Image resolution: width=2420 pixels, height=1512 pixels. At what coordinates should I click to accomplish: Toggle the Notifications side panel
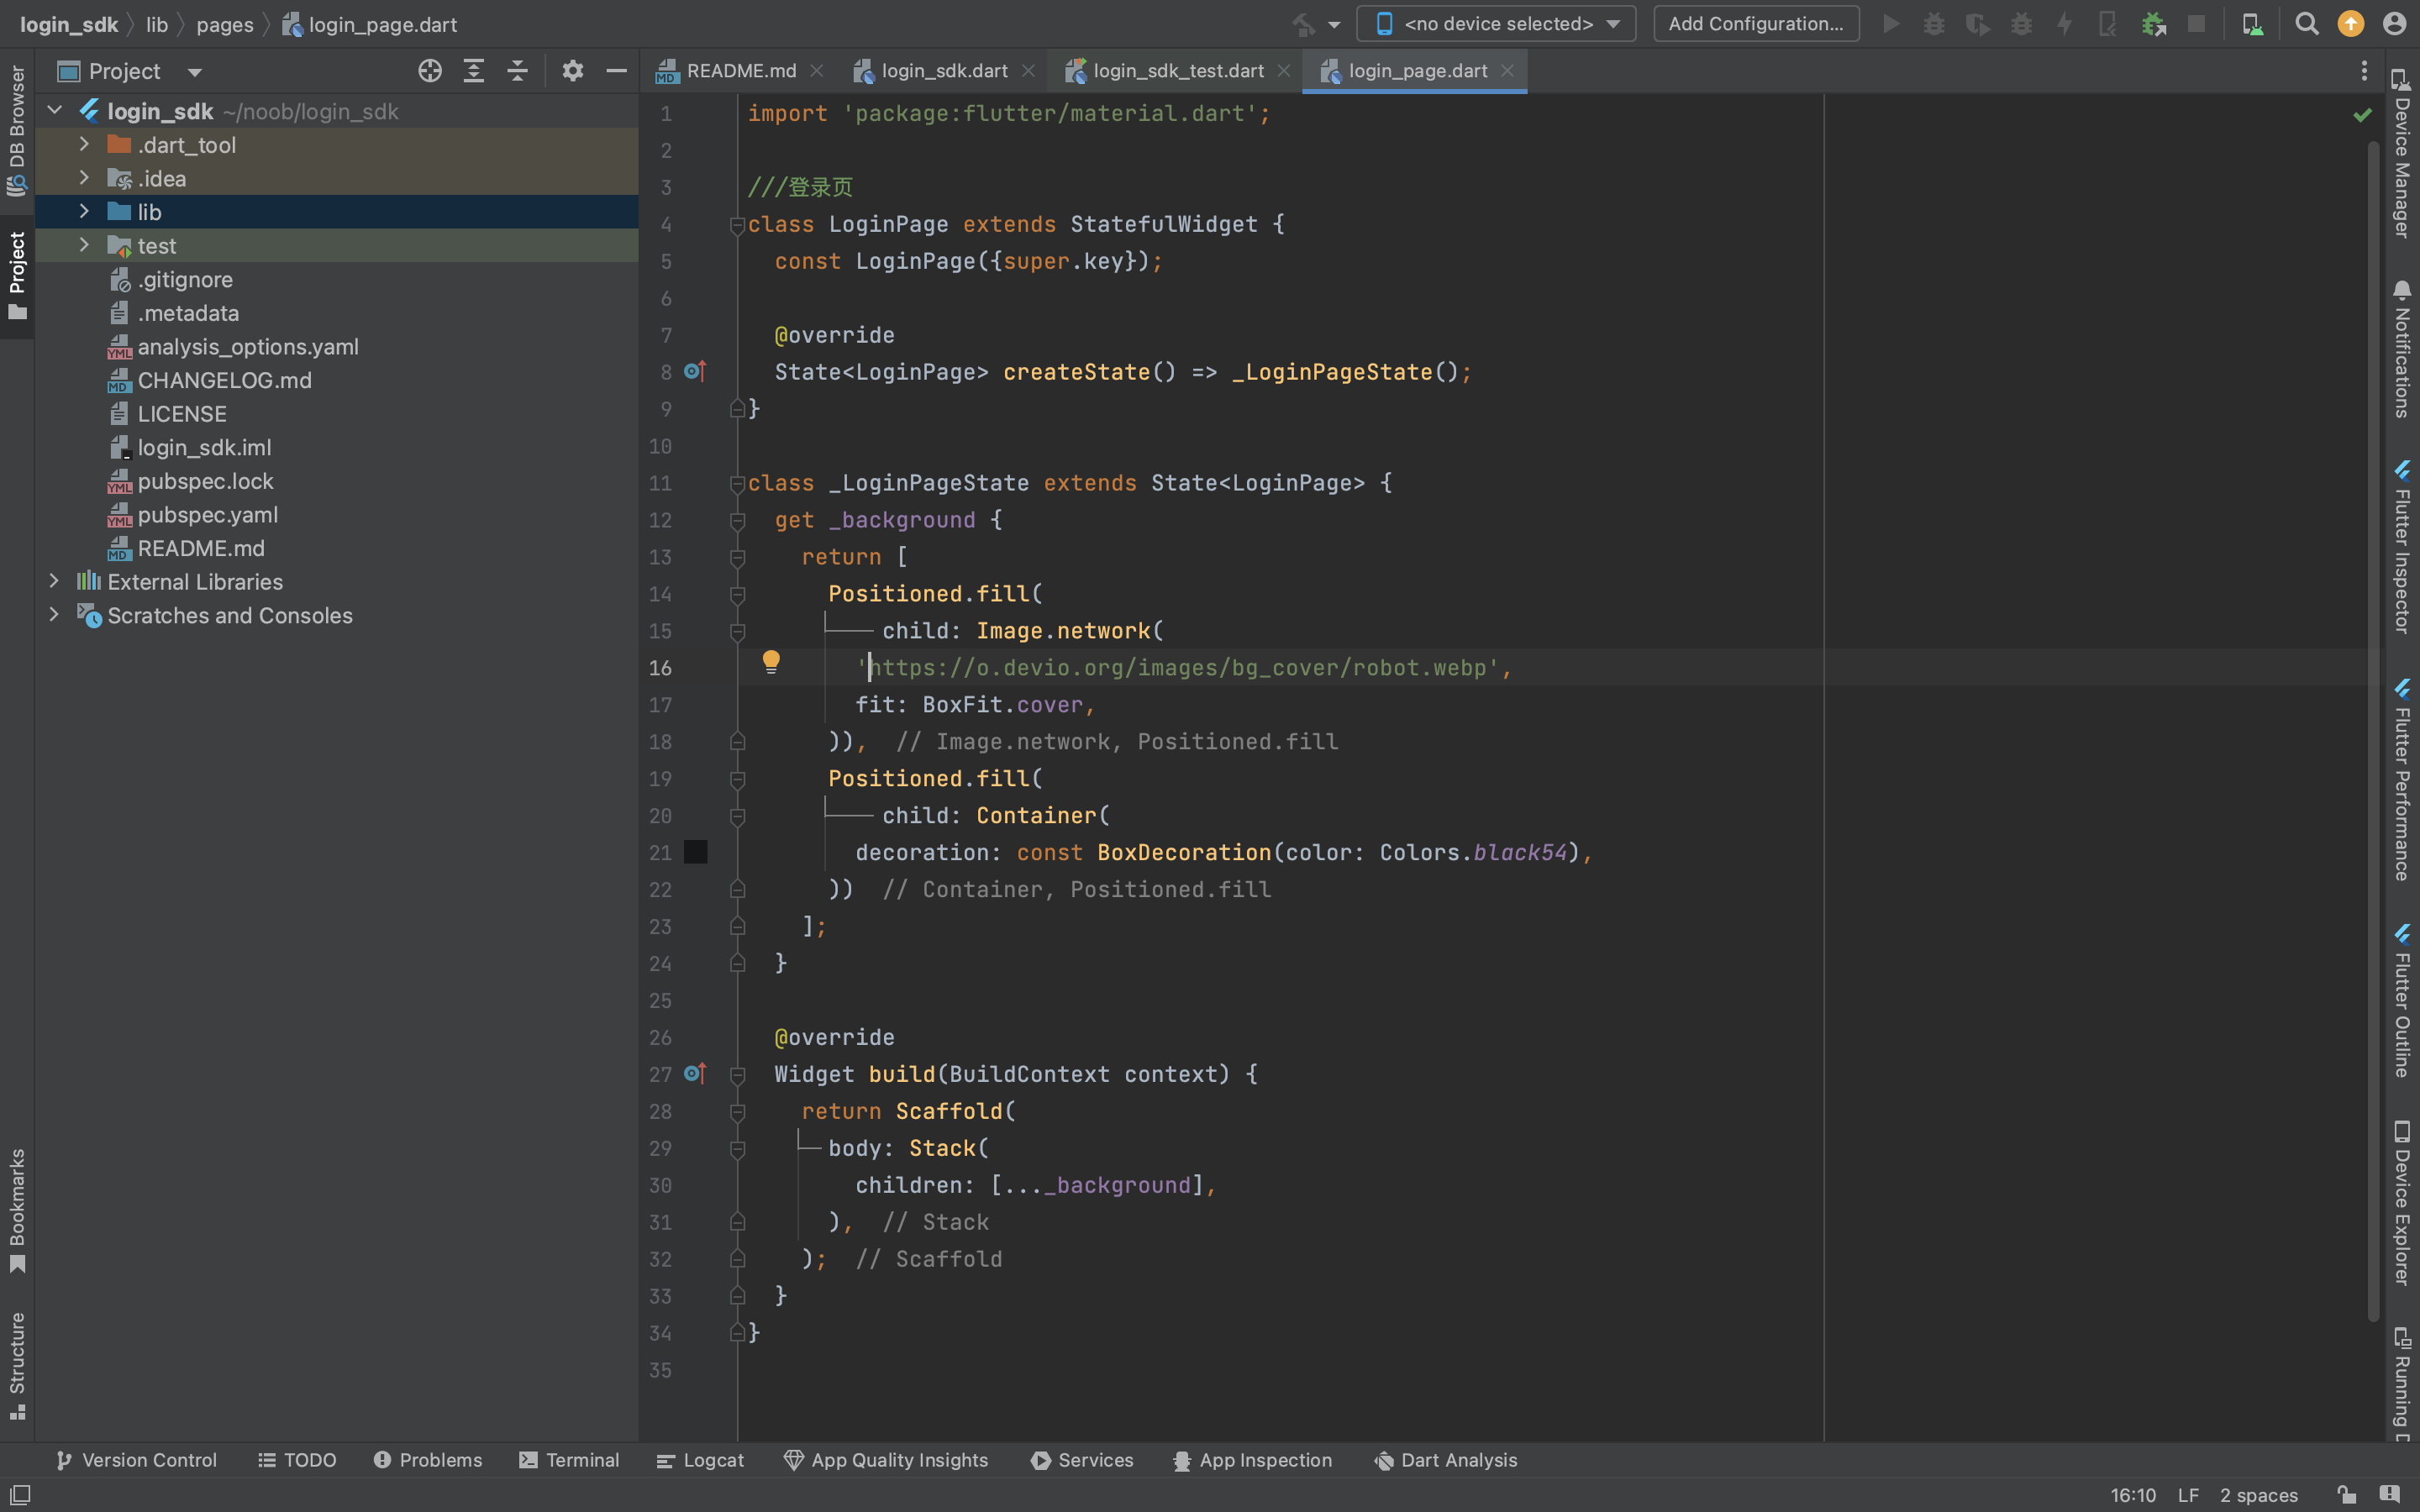click(2402, 350)
